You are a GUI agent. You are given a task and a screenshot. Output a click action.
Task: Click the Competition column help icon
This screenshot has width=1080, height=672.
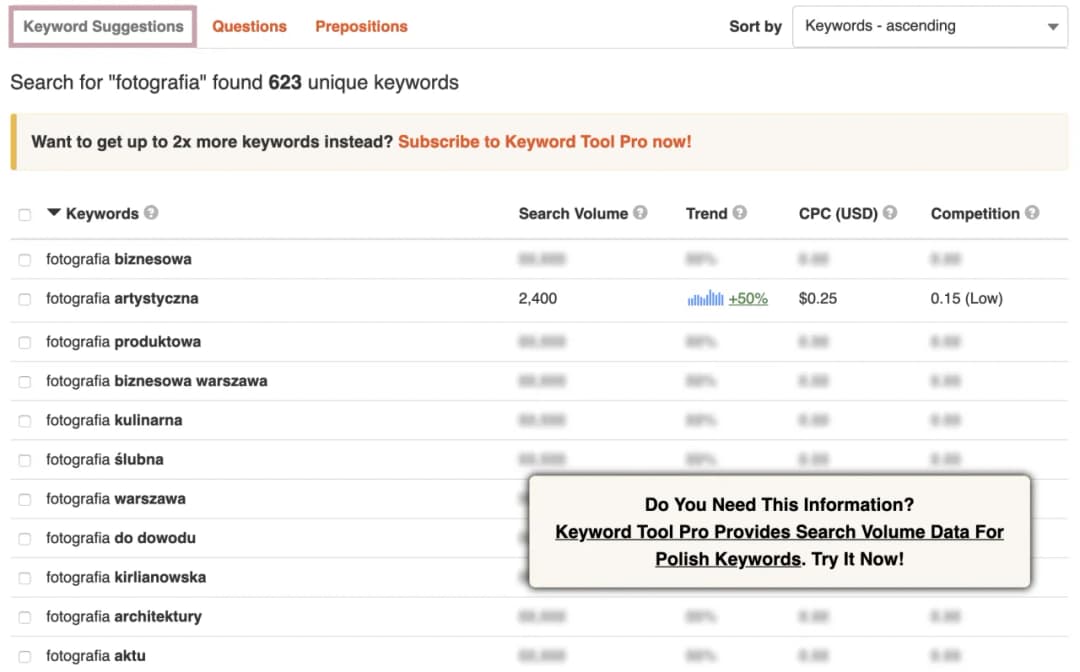(x=1032, y=213)
